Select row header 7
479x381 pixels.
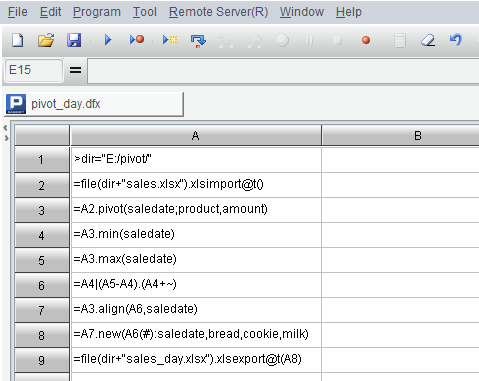(x=42, y=310)
